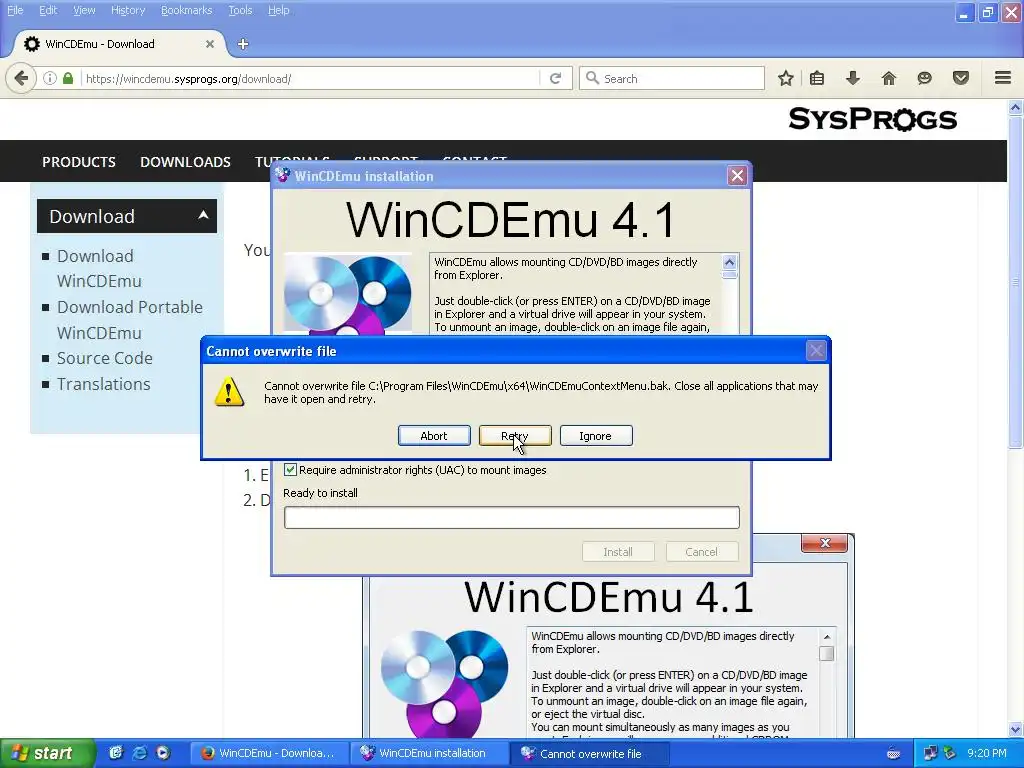
Task: Launch Show Desktop quick launch icon
Action: pyautogui.click(x=116, y=753)
